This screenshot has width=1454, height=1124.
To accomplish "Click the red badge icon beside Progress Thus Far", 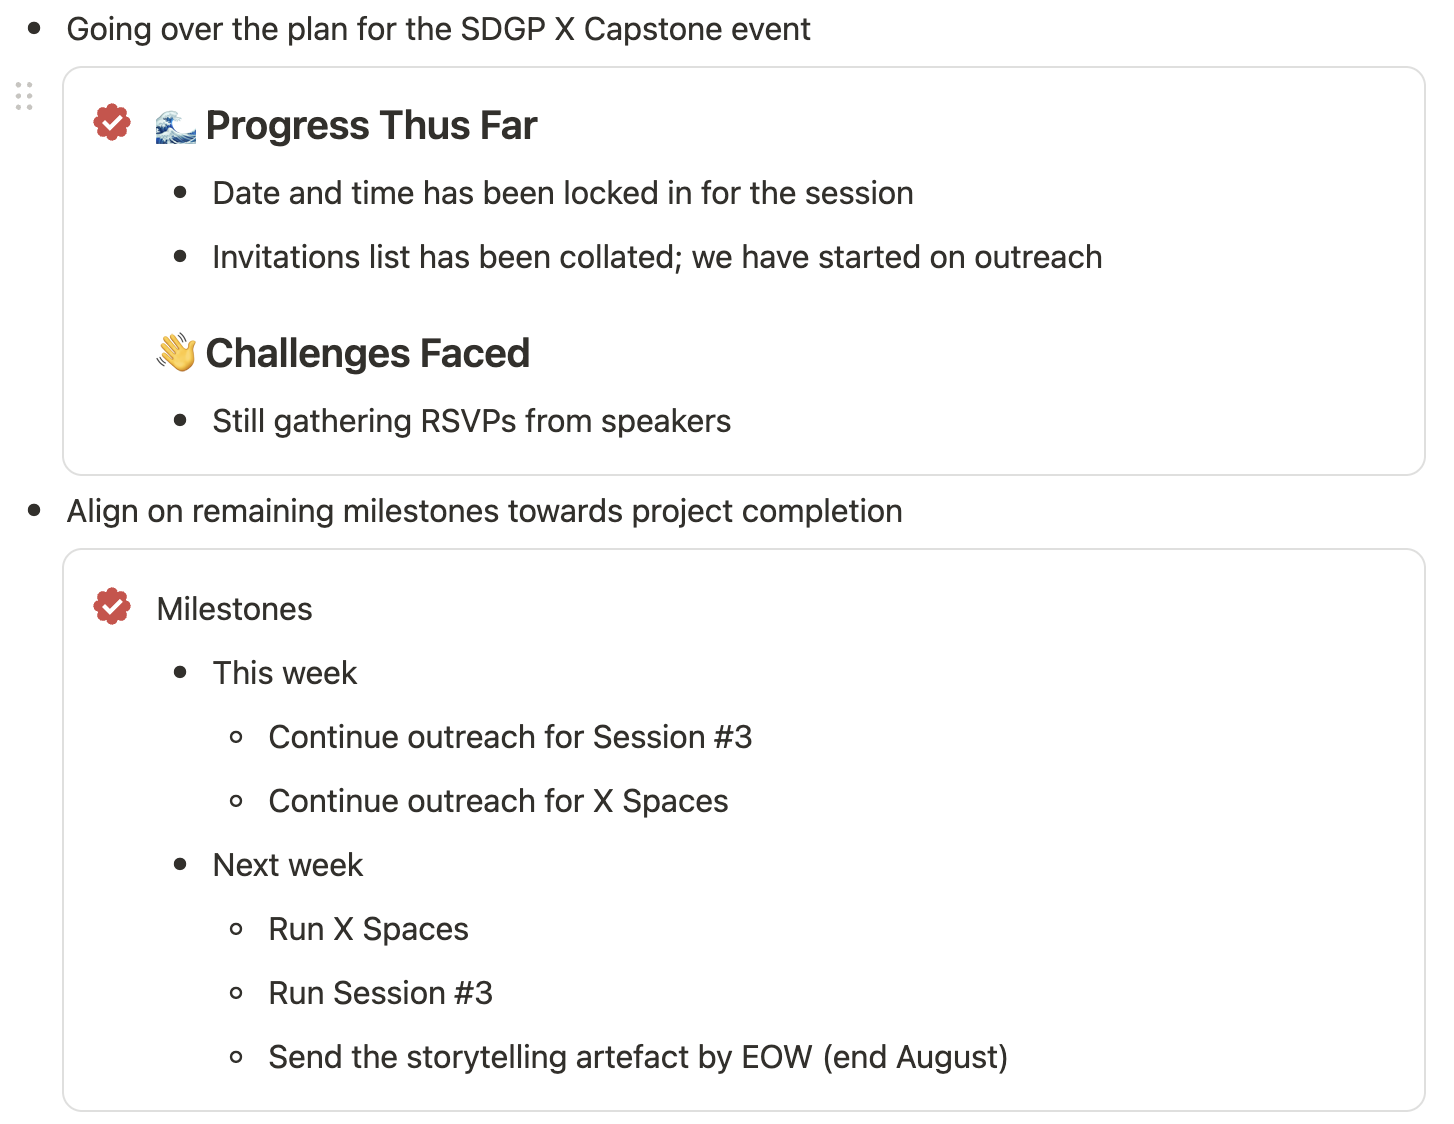I will pyautogui.click(x=112, y=123).
